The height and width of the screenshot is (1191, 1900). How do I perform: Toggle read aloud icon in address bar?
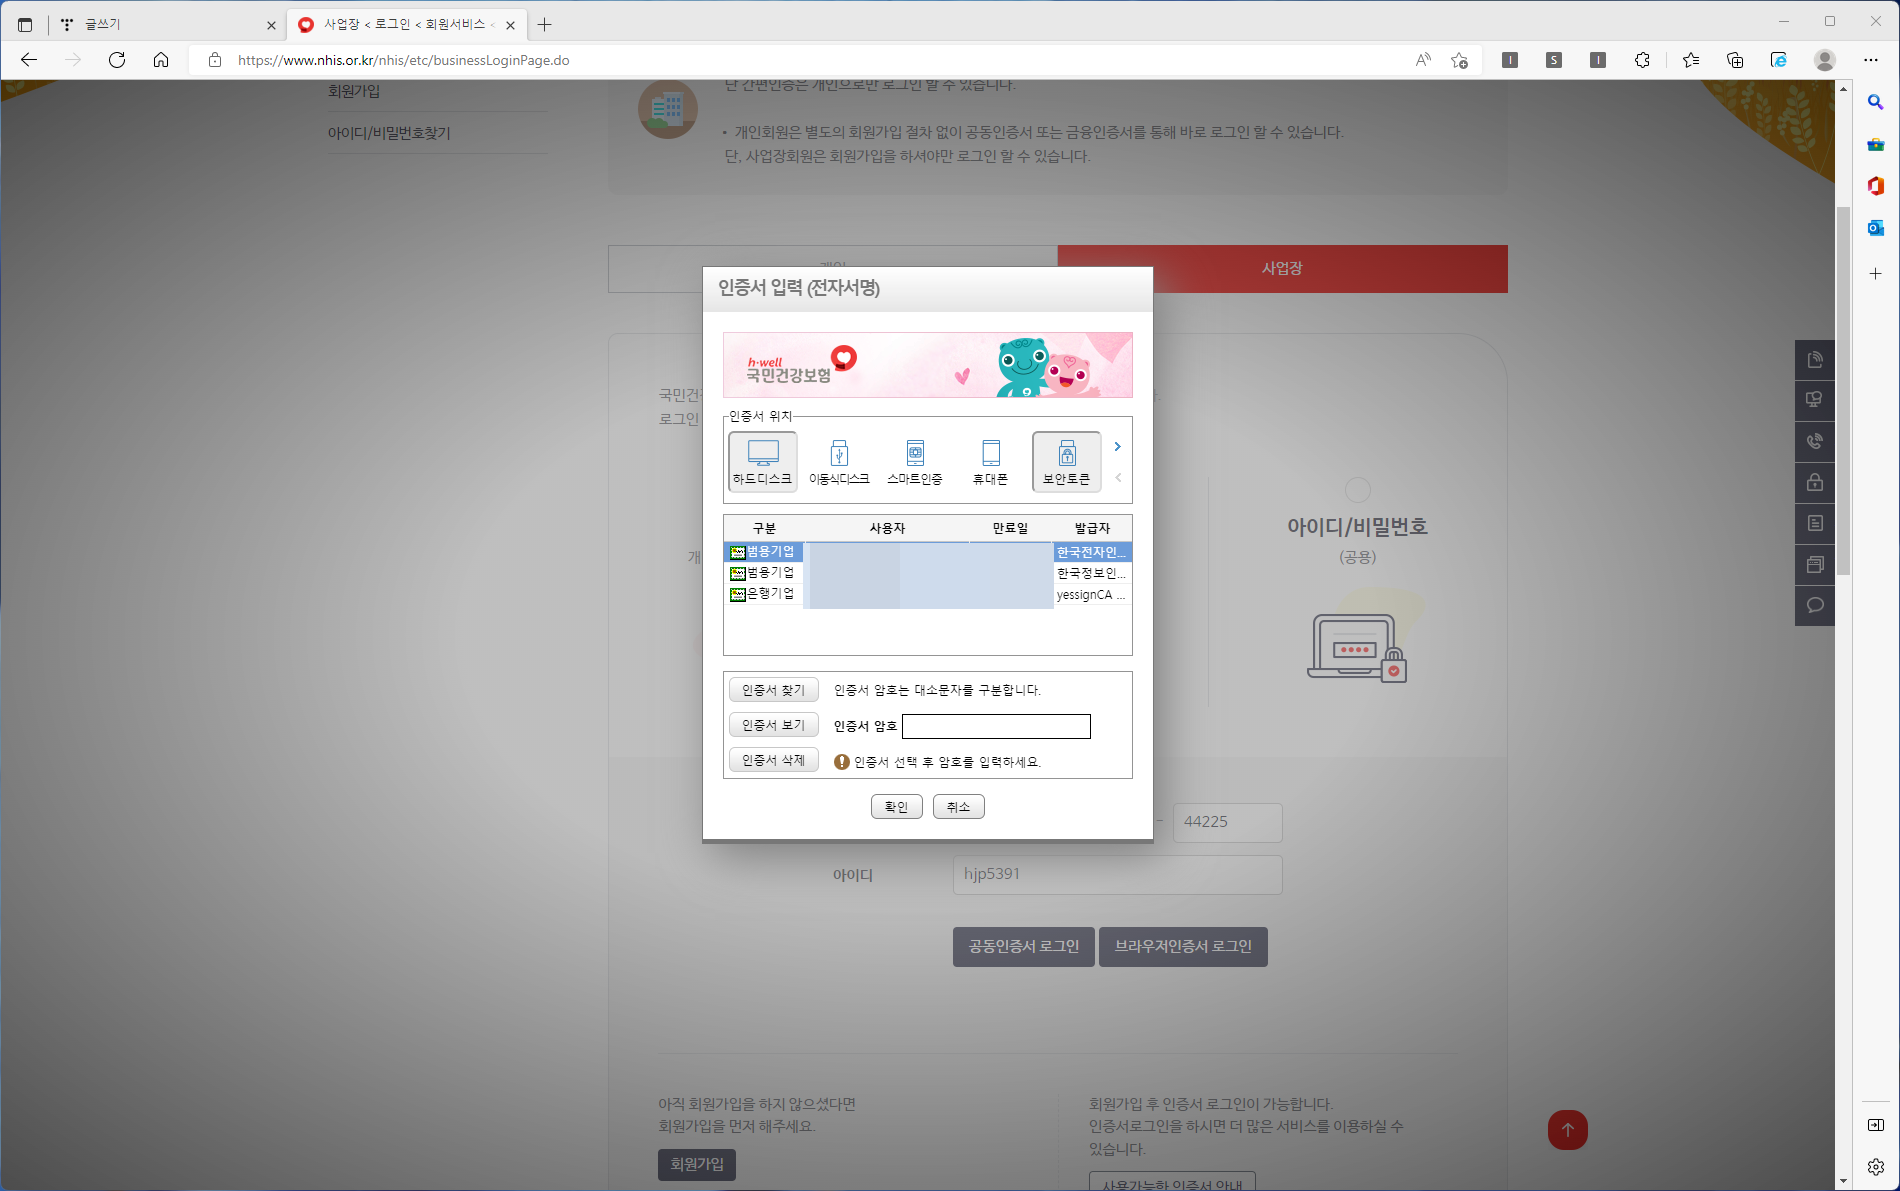(1423, 60)
